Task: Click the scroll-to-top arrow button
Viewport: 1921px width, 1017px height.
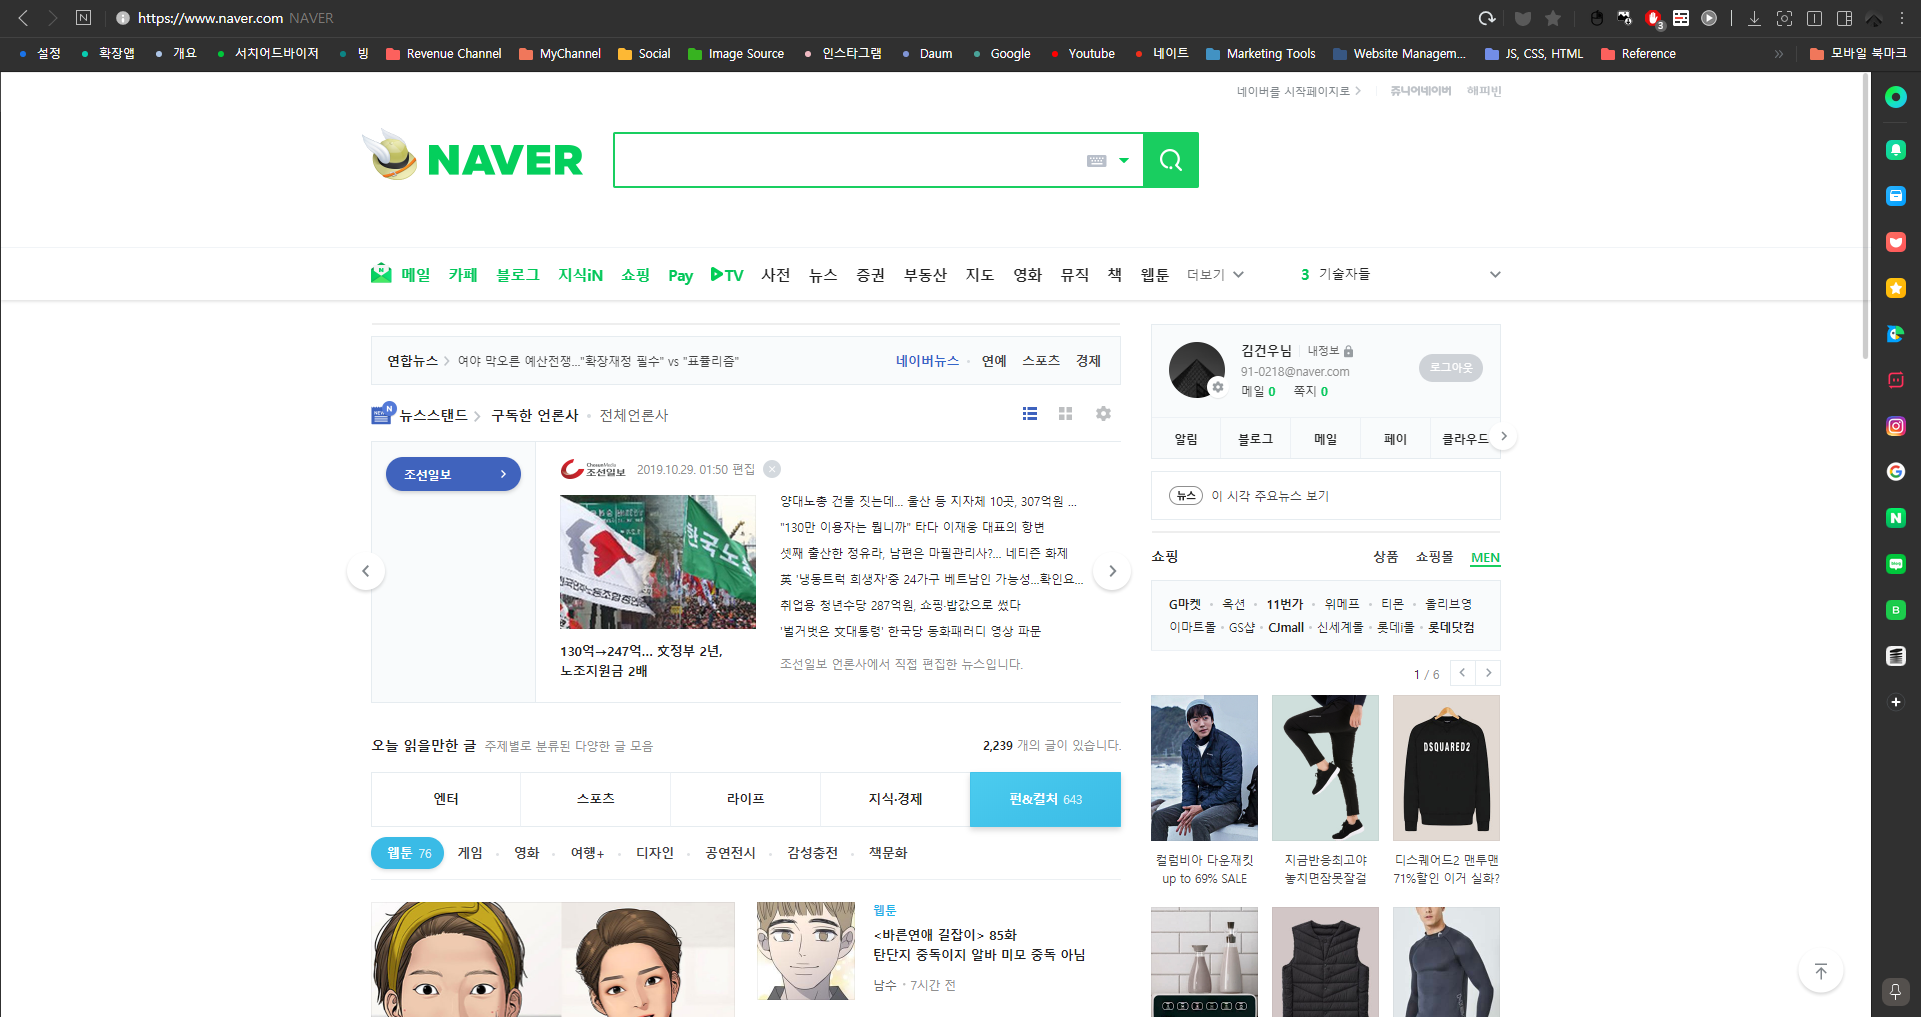Action: coord(1820,972)
